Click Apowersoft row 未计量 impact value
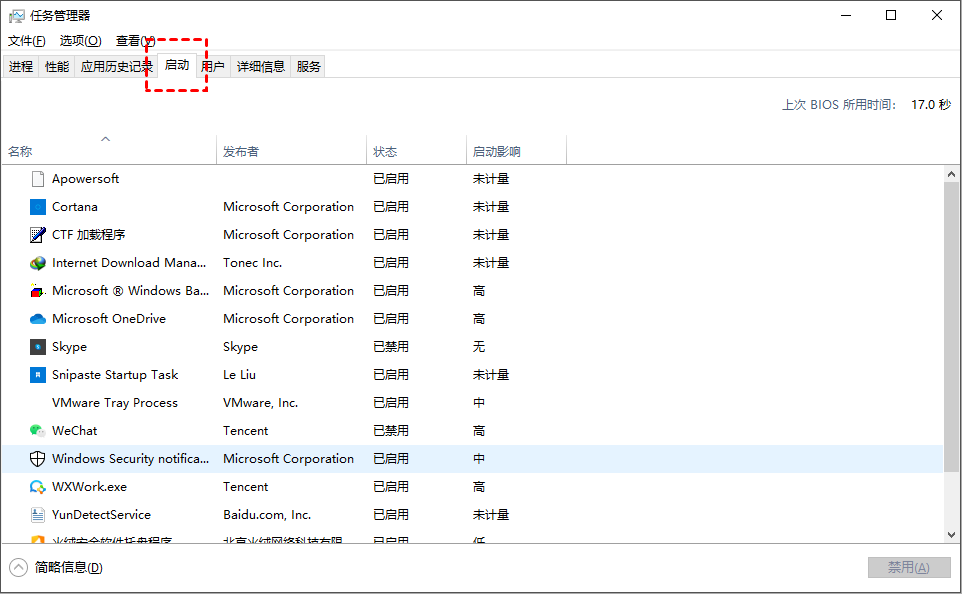Viewport: 962px width, 594px height. (x=491, y=179)
